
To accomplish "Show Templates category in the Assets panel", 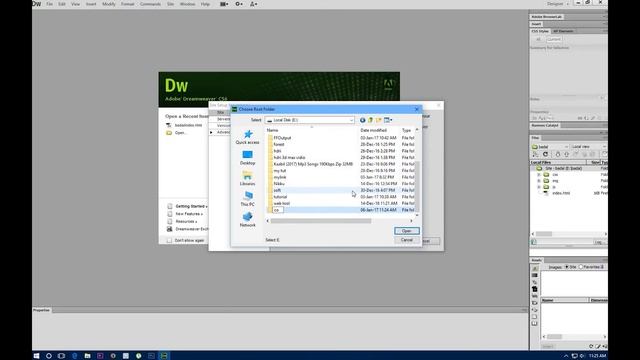I will [x=535, y=317].
